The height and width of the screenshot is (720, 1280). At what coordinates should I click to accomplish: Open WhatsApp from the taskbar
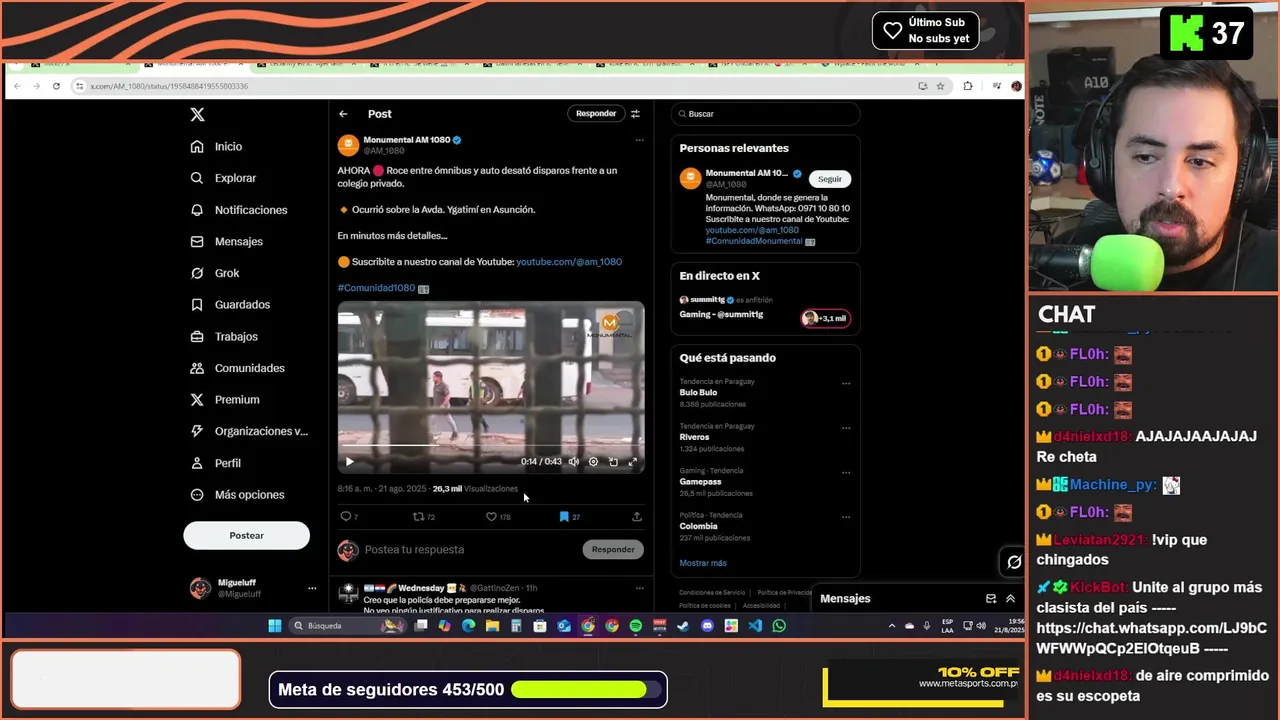pos(779,626)
